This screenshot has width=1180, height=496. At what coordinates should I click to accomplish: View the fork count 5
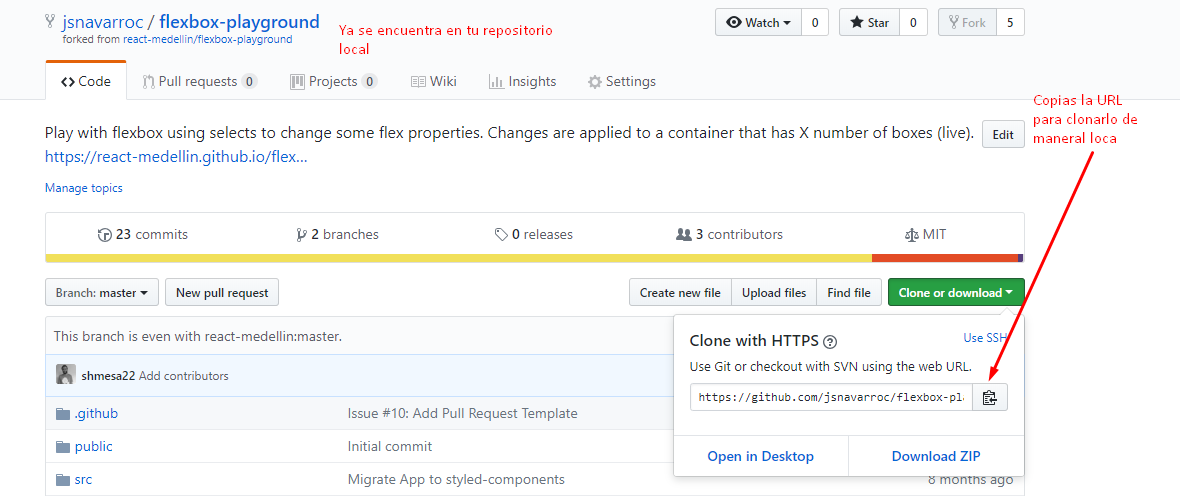tap(1010, 23)
